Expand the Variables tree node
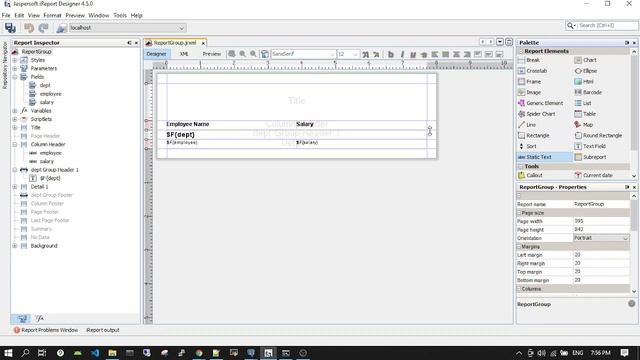The image size is (640, 360). pyautogui.click(x=15, y=111)
